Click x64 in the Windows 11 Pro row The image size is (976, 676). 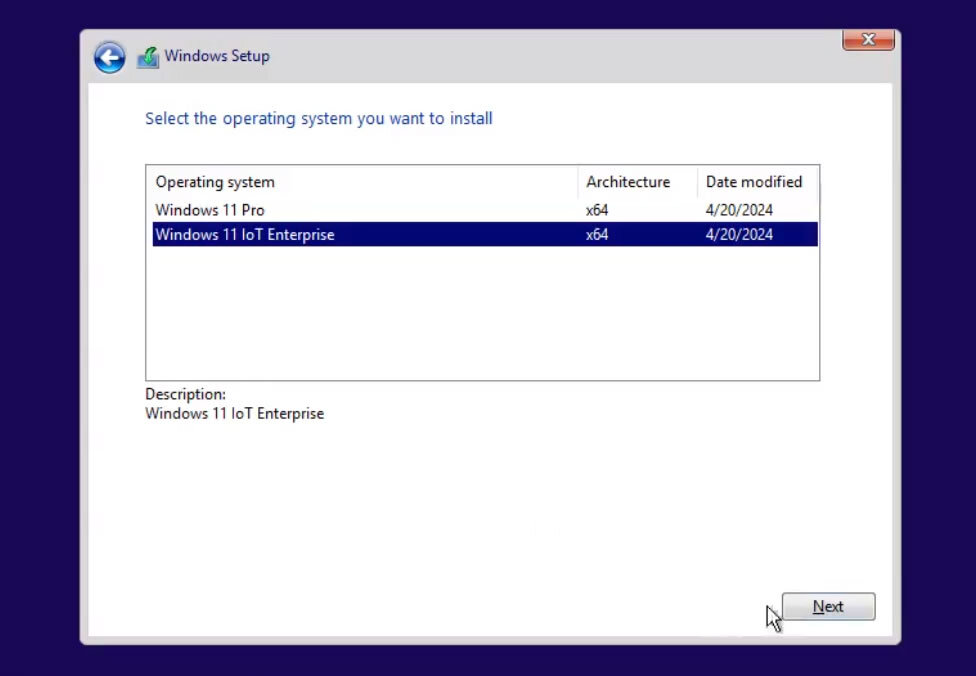point(597,210)
